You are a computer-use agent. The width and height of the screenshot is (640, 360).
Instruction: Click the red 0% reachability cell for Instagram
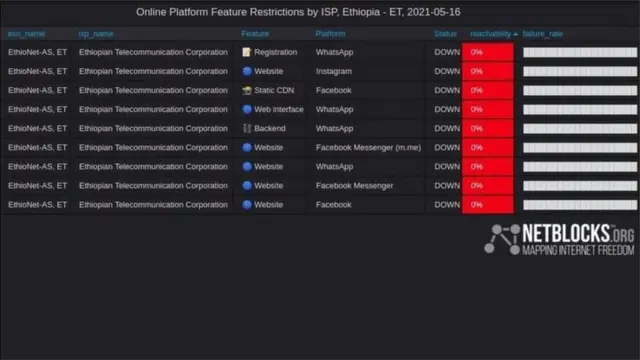coord(488,71)
